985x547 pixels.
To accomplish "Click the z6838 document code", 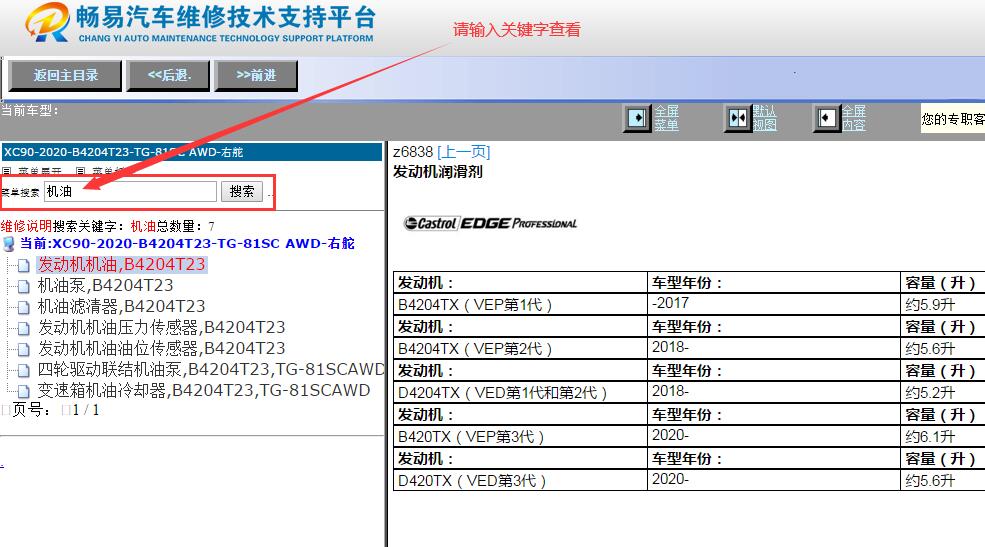I will coord(413,152).
